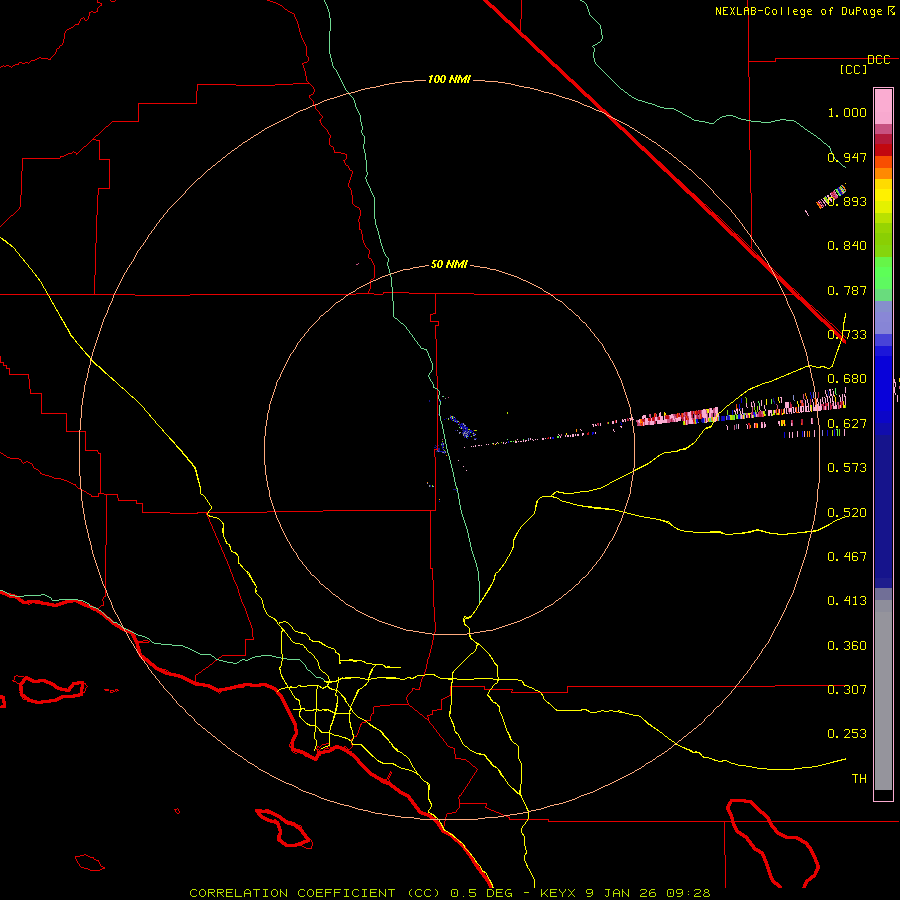This screenshot has width=900, height=900.
Task: Select the 0.680 legend value
Action: tap(847, 379)
